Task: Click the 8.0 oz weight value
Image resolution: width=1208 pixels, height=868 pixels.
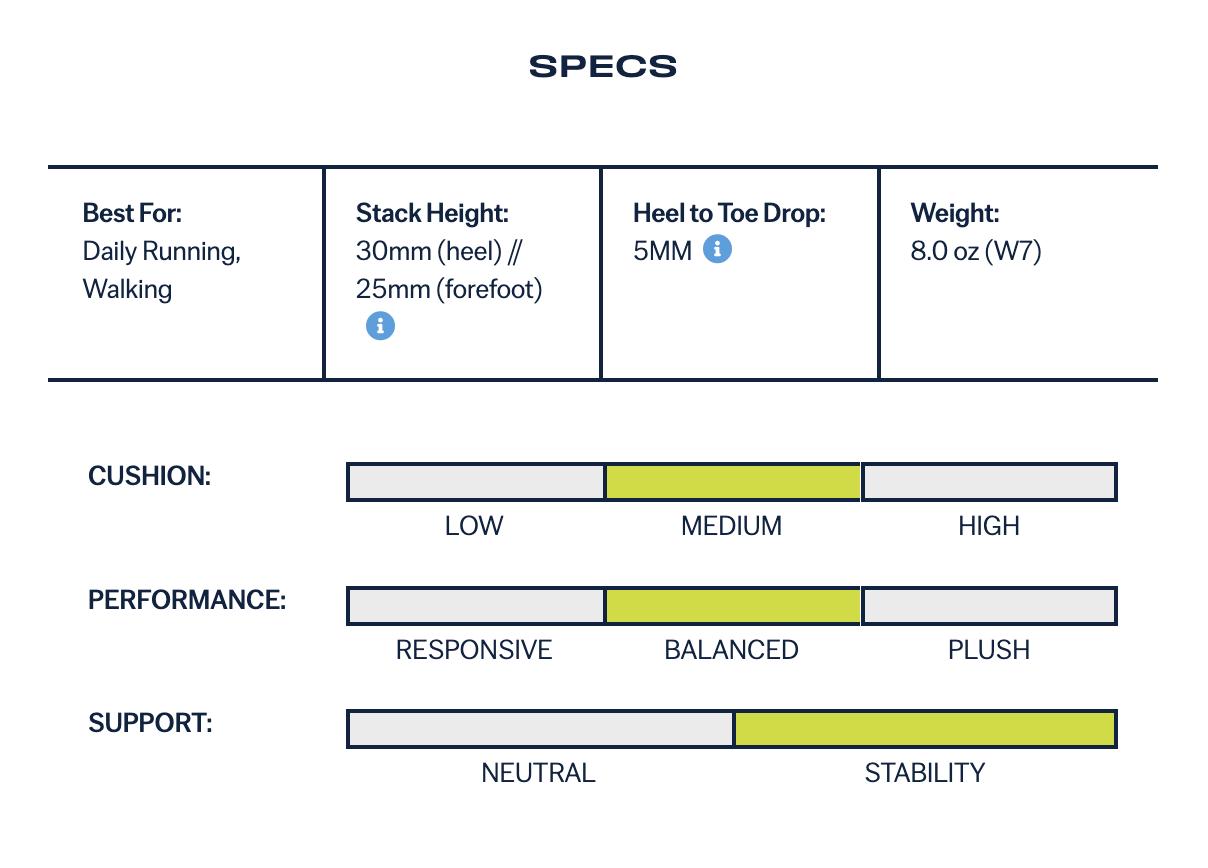Action: [x=975, y=251]
